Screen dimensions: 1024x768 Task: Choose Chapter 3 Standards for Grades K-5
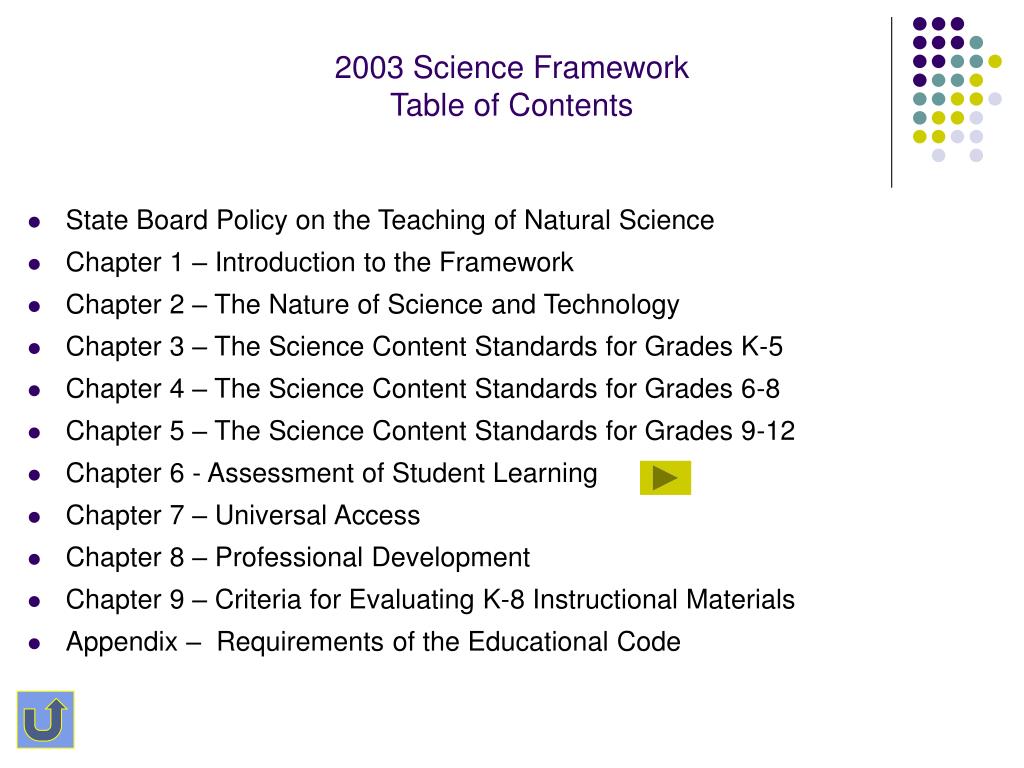click(x=424, y=347)
